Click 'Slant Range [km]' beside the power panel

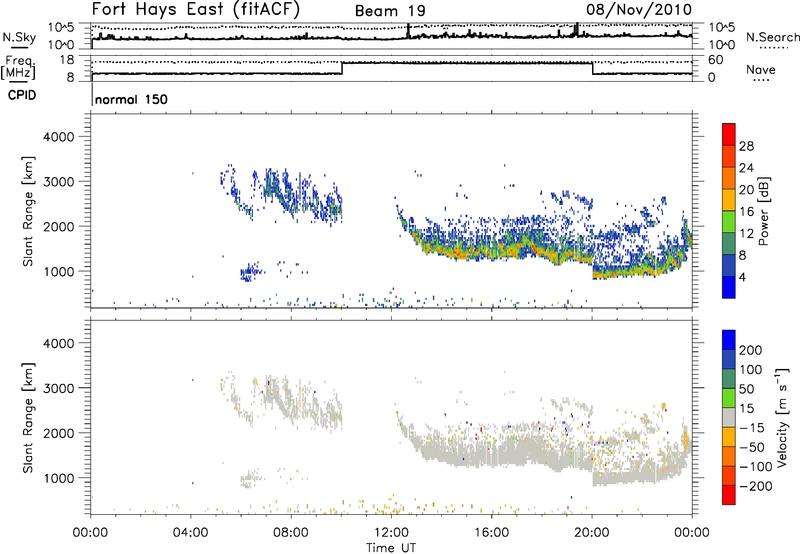(29, 211)
